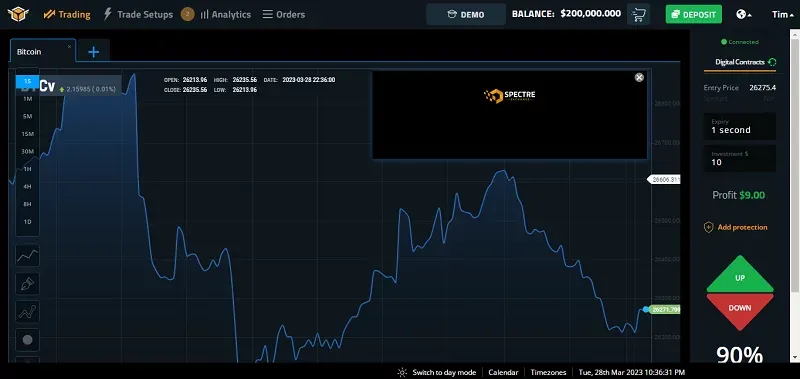Open the globe language dropdown
This screenshot has width=800, height=379.
(744, 14)
